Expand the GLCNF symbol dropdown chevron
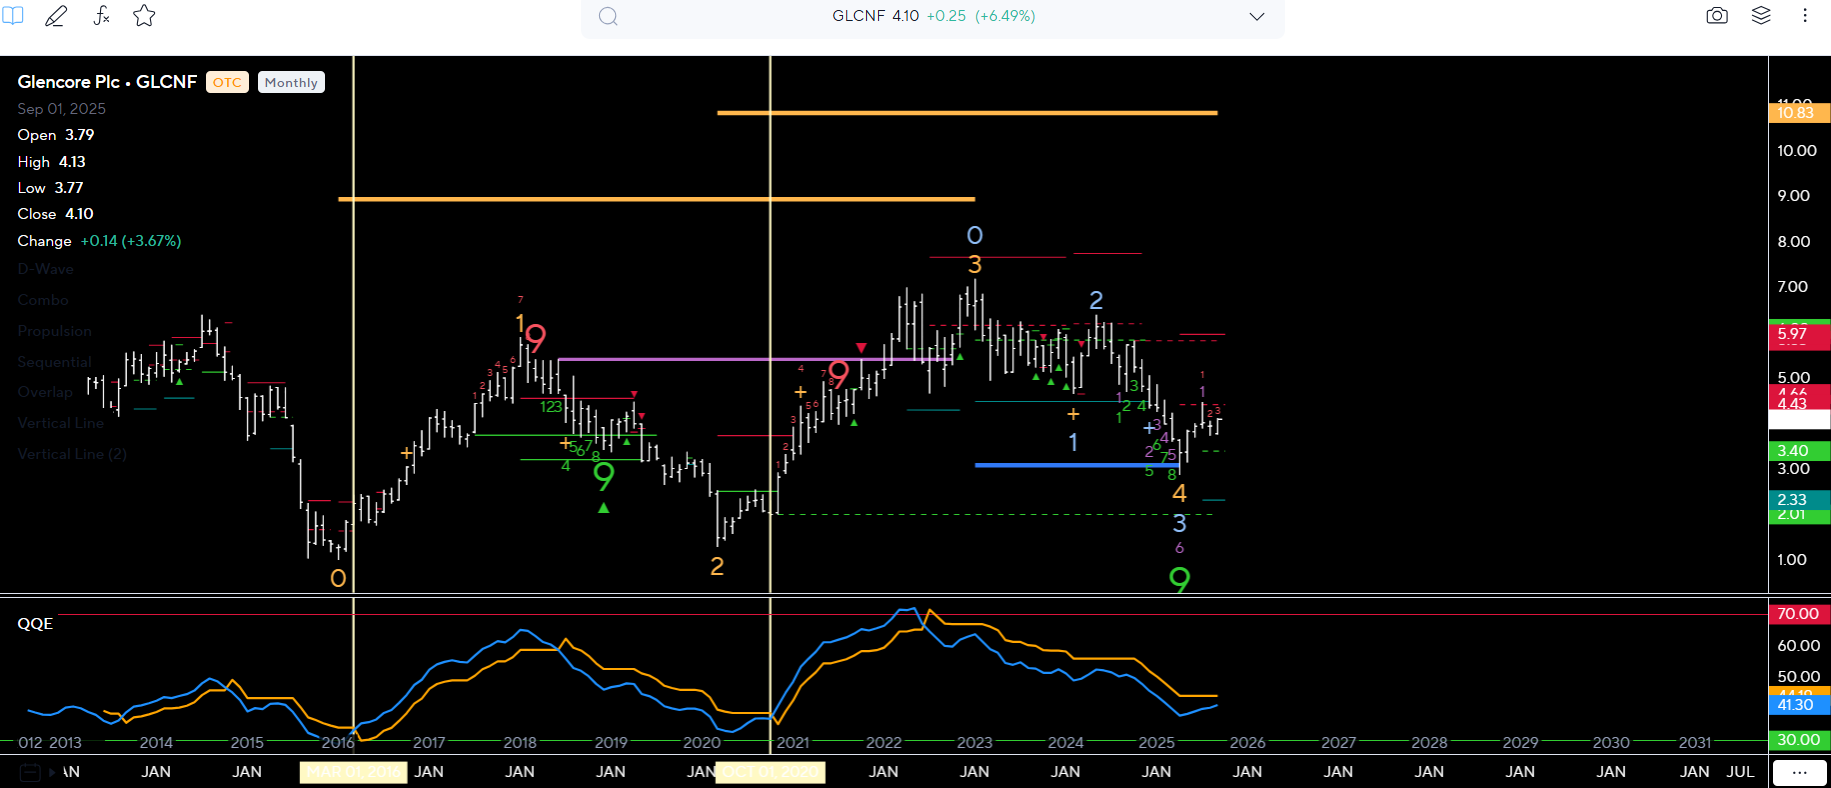 coord(1257,17)
